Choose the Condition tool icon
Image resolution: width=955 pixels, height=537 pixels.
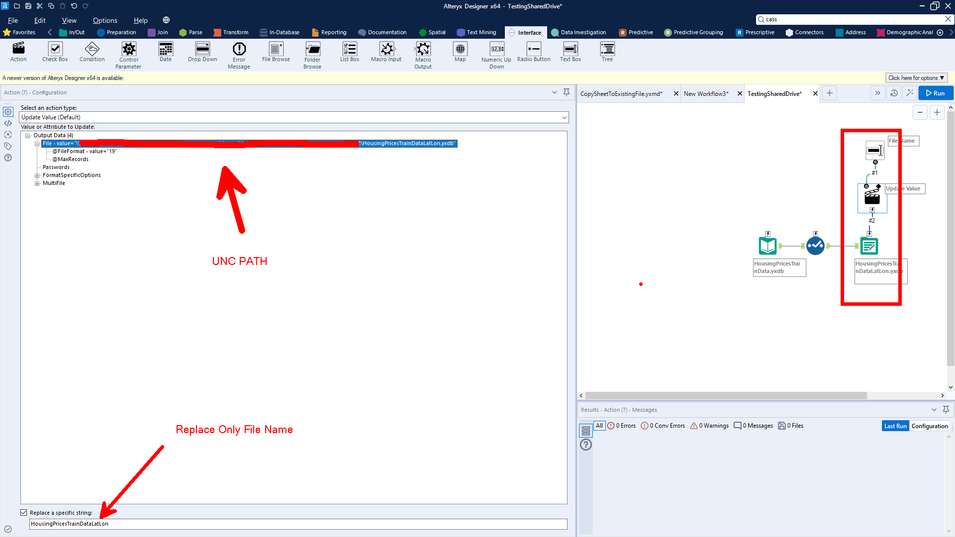(92, 52)
